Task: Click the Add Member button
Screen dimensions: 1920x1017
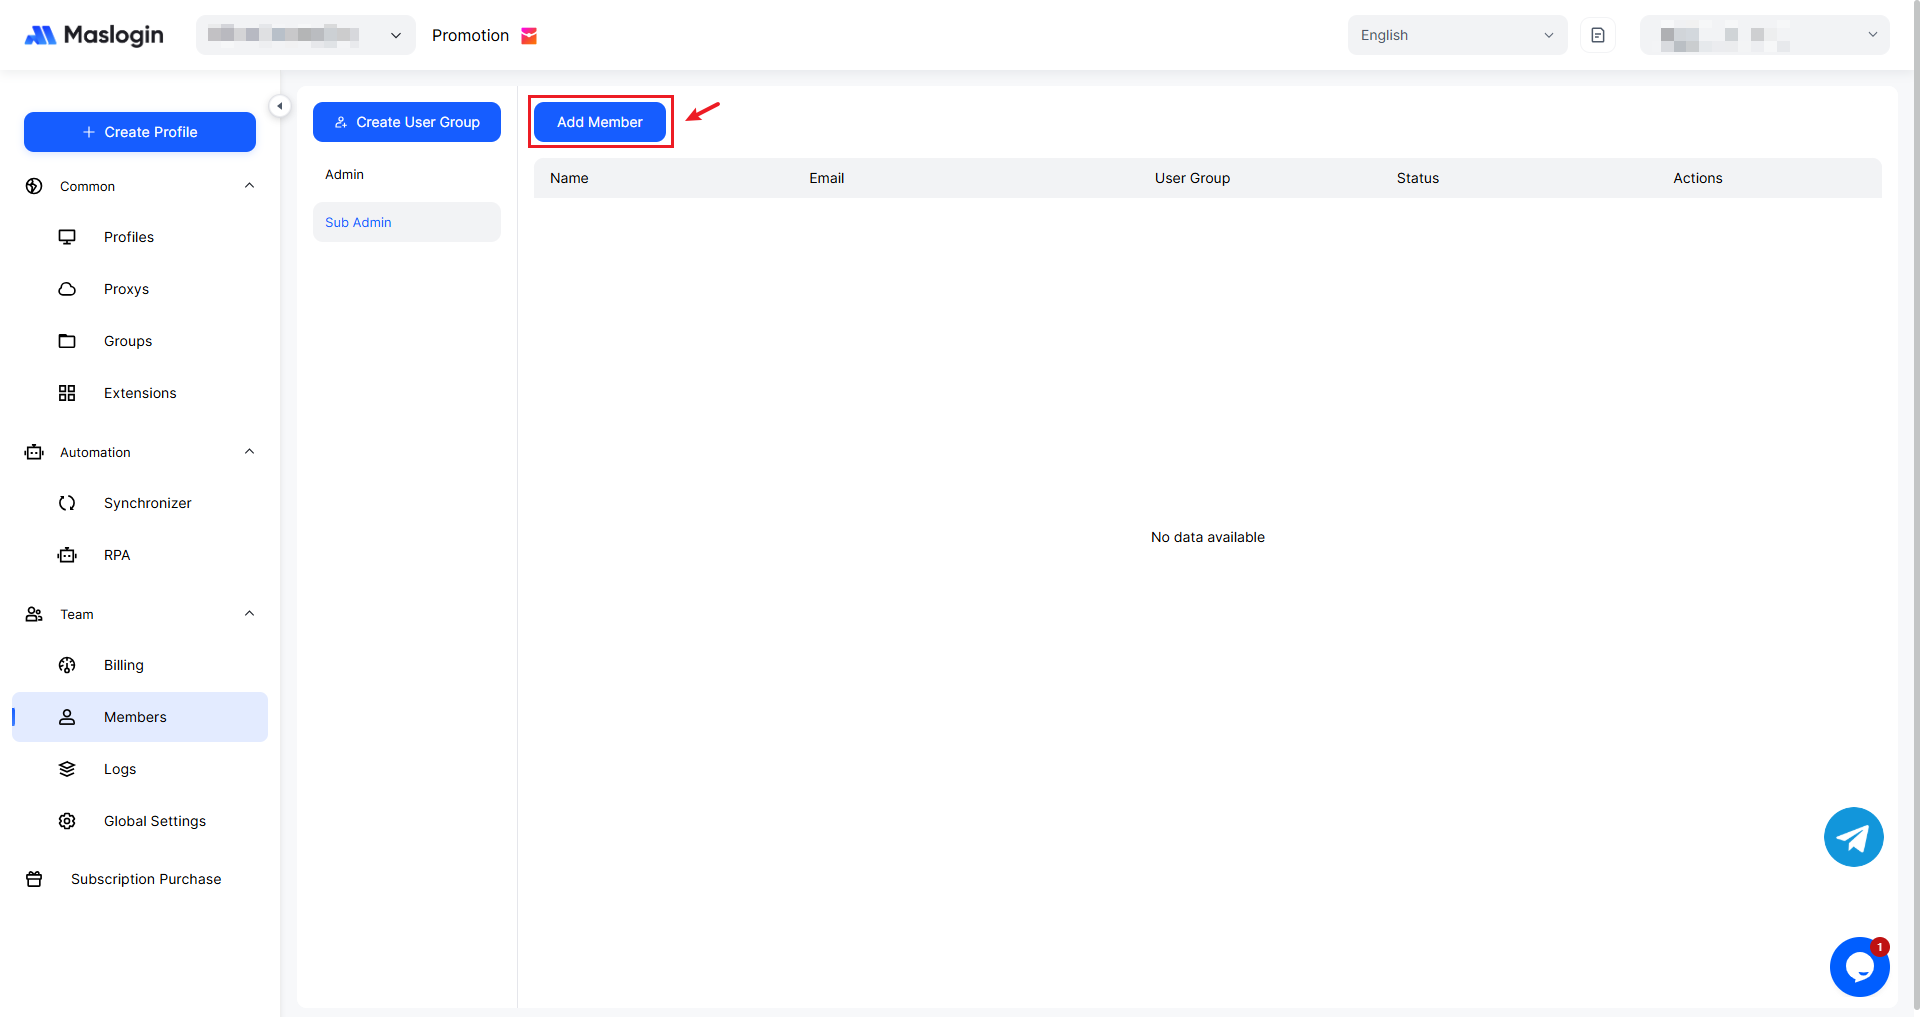Action: [x=600, y=122]
